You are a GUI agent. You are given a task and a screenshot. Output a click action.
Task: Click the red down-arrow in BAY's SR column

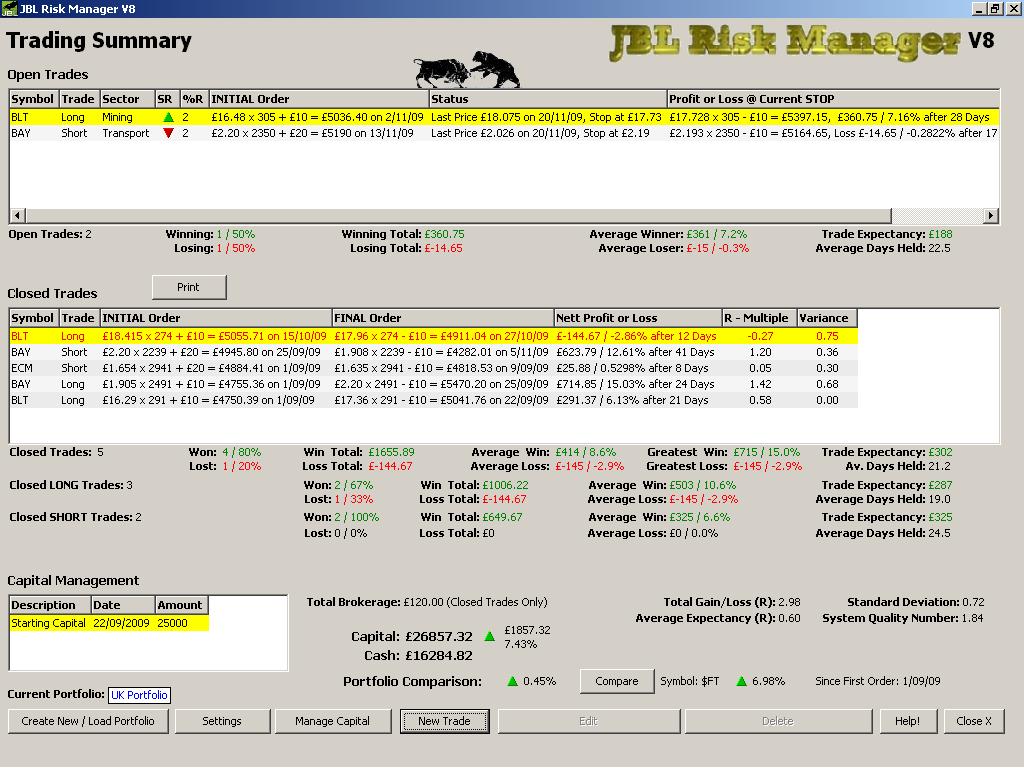(168, 133)
